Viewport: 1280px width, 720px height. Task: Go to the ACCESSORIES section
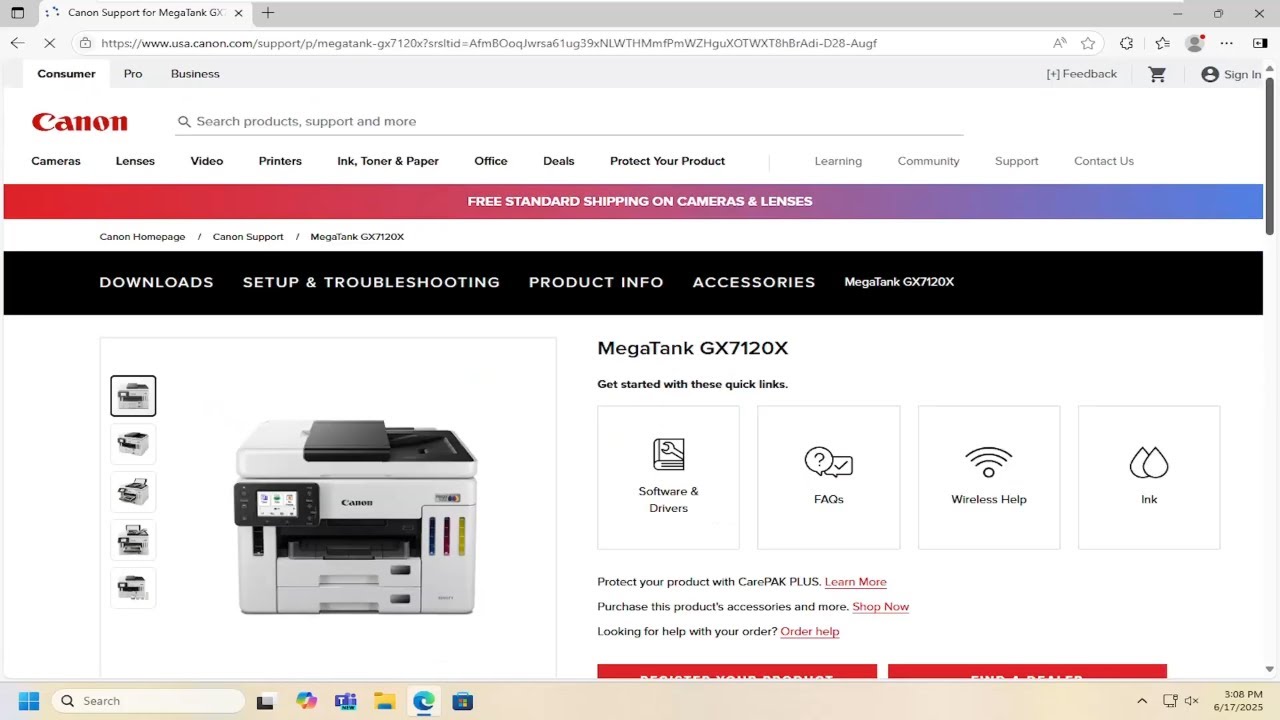click(x=754, y=283)
